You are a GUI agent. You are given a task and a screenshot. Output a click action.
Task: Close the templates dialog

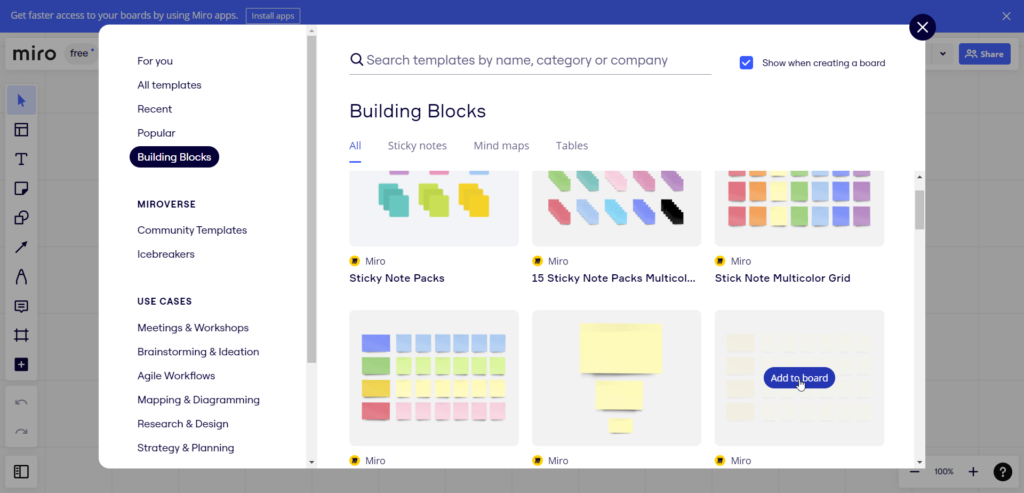pos(922,27)
